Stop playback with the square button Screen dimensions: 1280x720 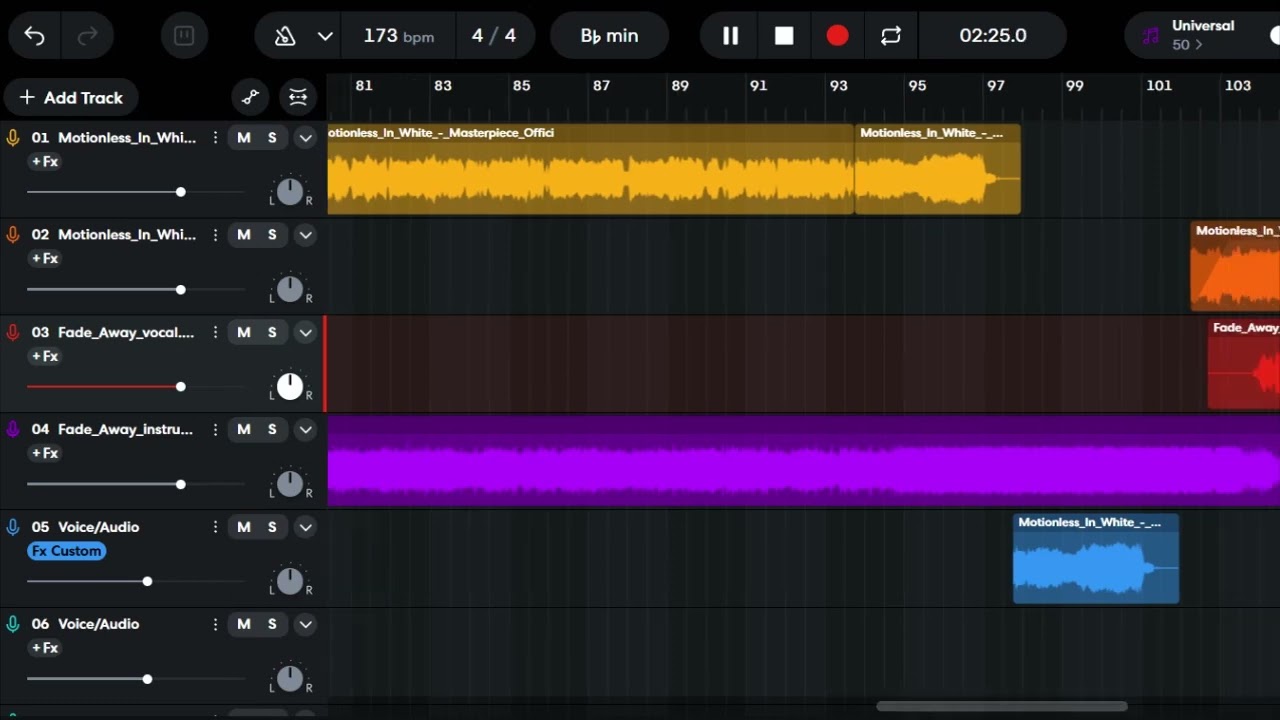click(784, 36)
